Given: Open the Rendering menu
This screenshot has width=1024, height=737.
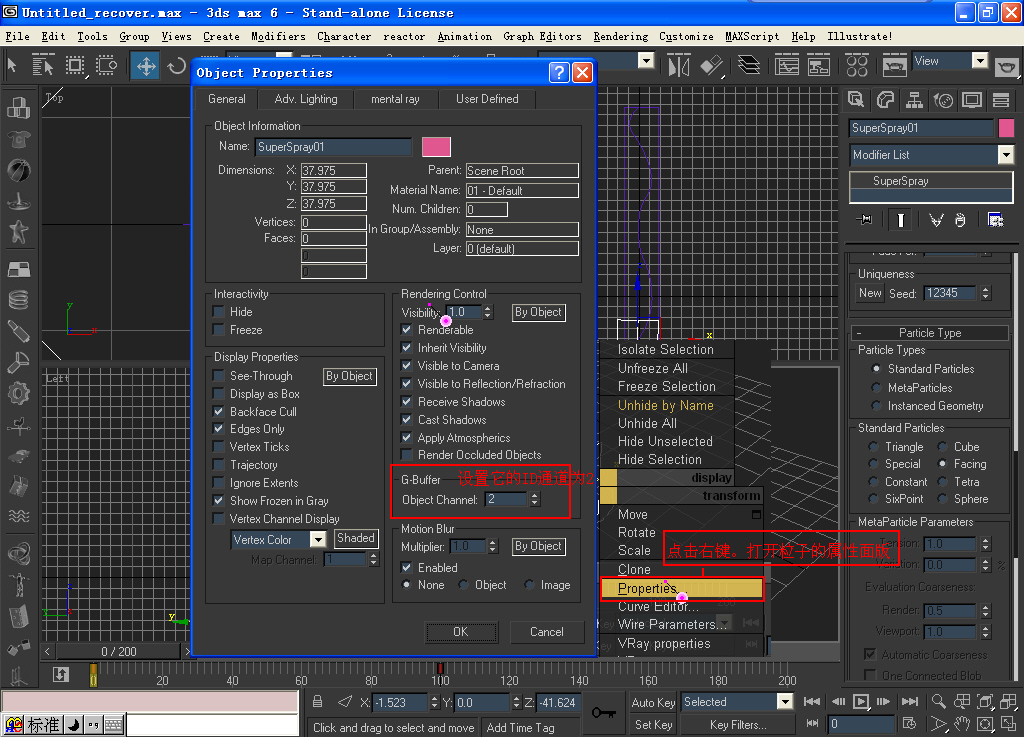Looking at the screenshot, I should (x=620, y=37).
